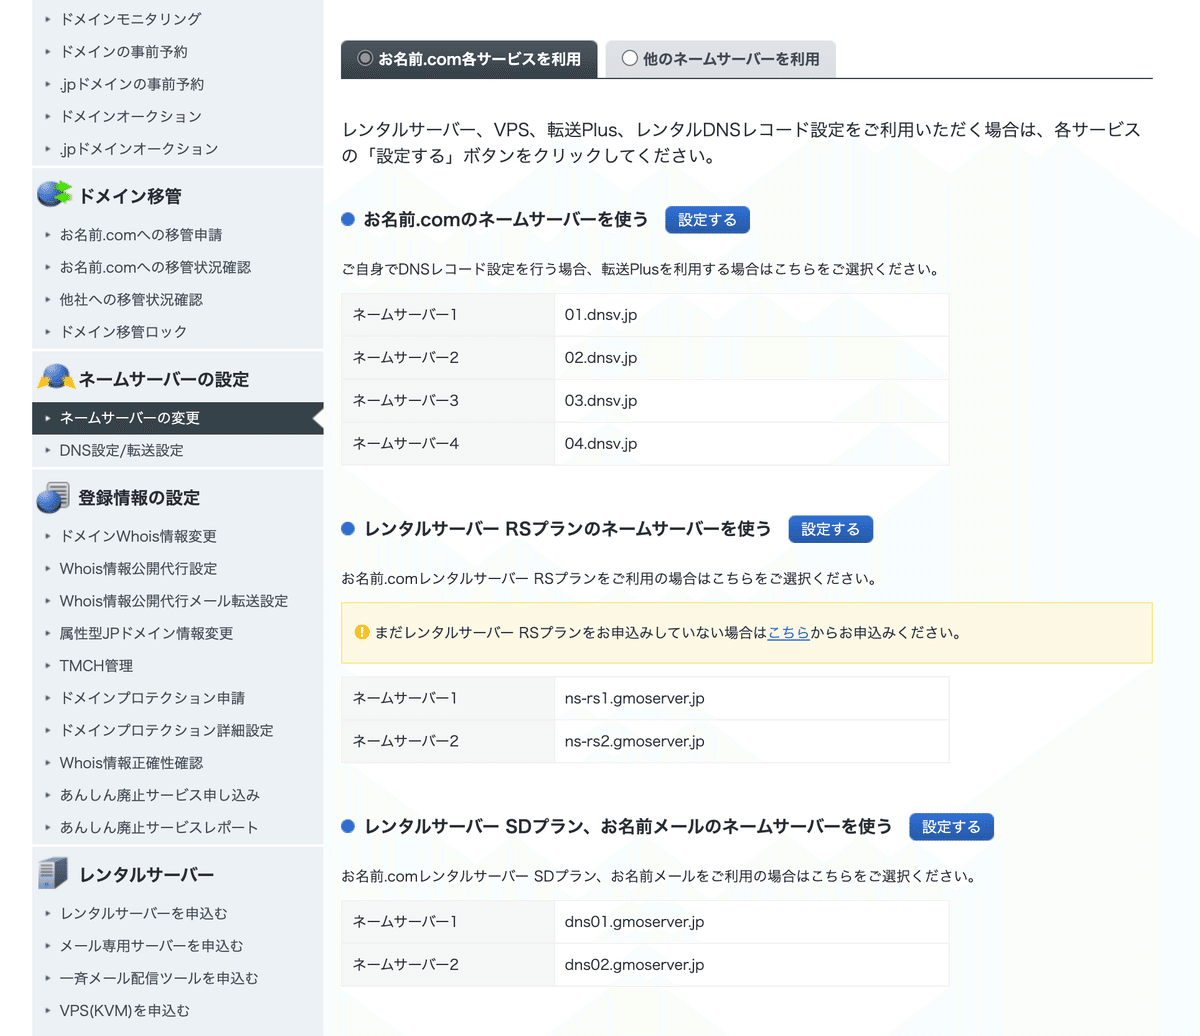1200x1036 pixels.
Task: Open 一斉メール配信ツールを申込む link
Action: pyautogui.click(x=159, y=978)
